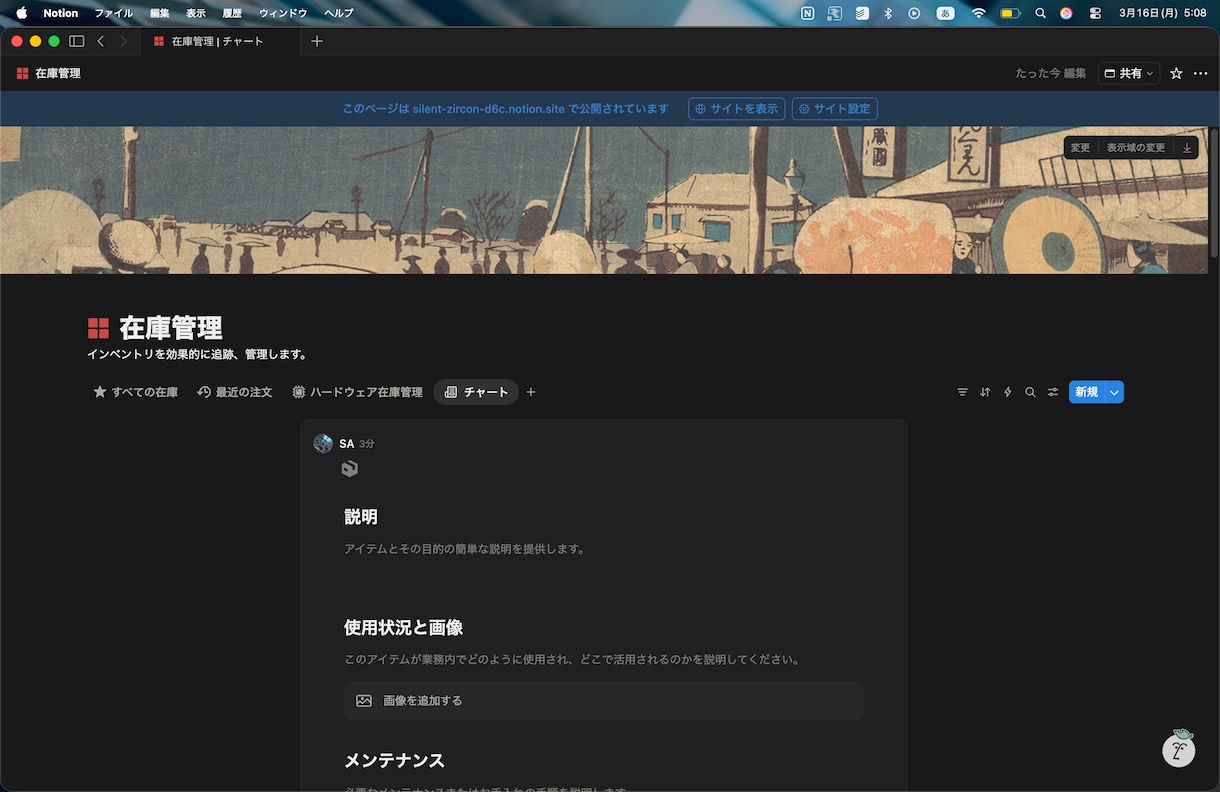Open the automations lightning icon
Image resolution: width=1220 pixels, height=792 pixels.
1007,392
